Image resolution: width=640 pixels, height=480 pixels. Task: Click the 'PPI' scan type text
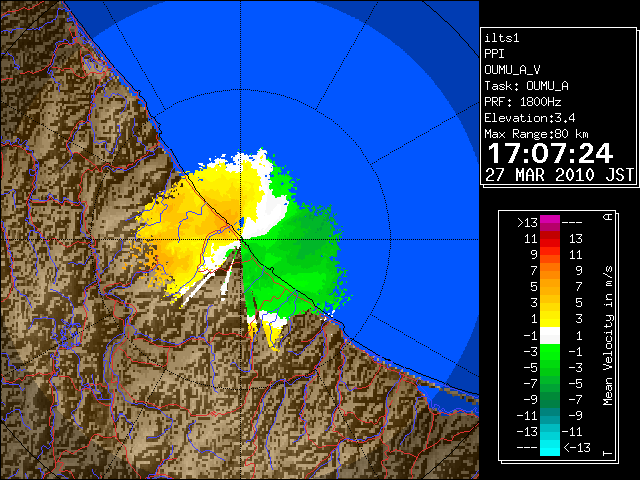494,54
